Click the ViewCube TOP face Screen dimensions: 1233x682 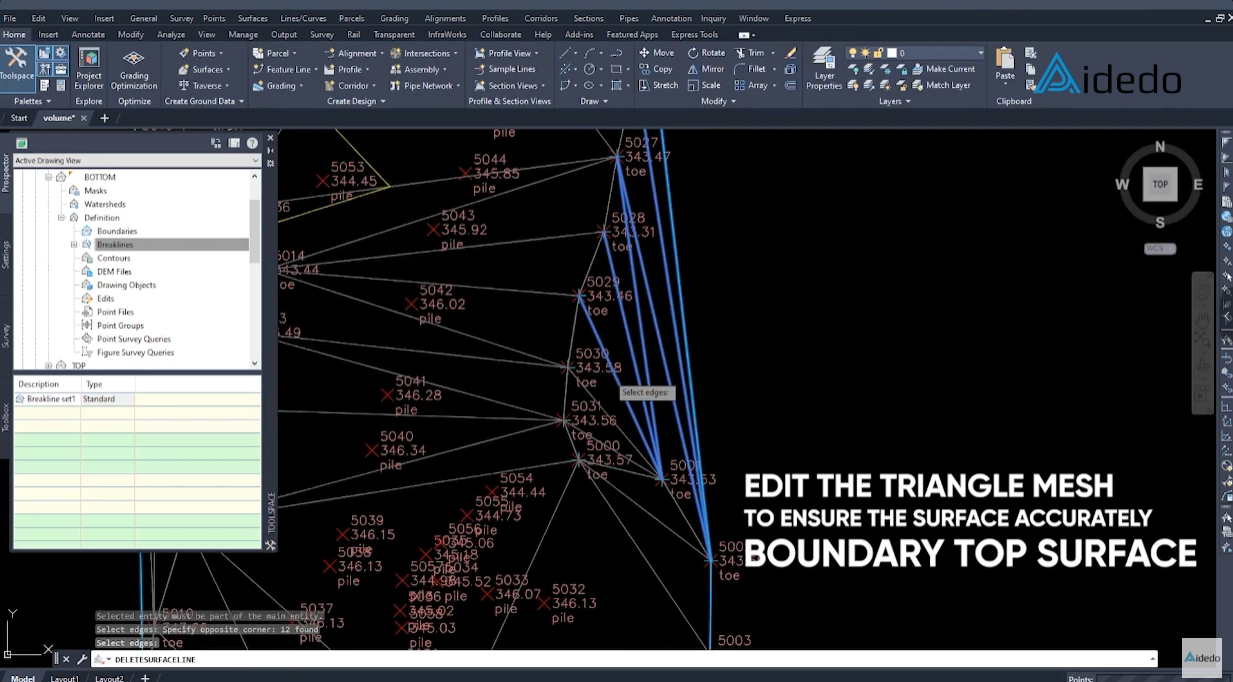coord(1160,184)
